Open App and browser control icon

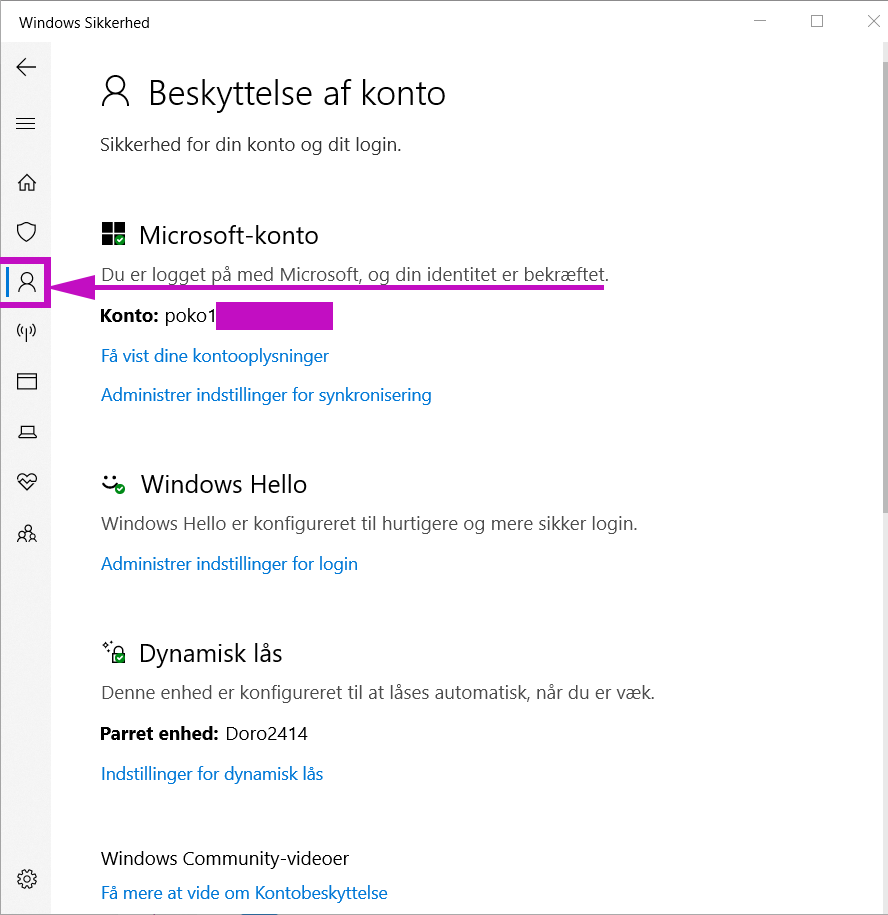(x=27, y=381)
